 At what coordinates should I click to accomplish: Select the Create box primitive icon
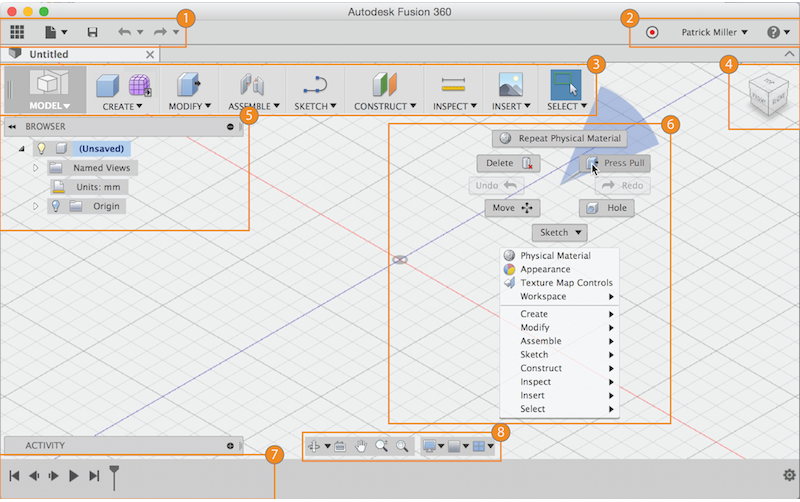point(108,85)
